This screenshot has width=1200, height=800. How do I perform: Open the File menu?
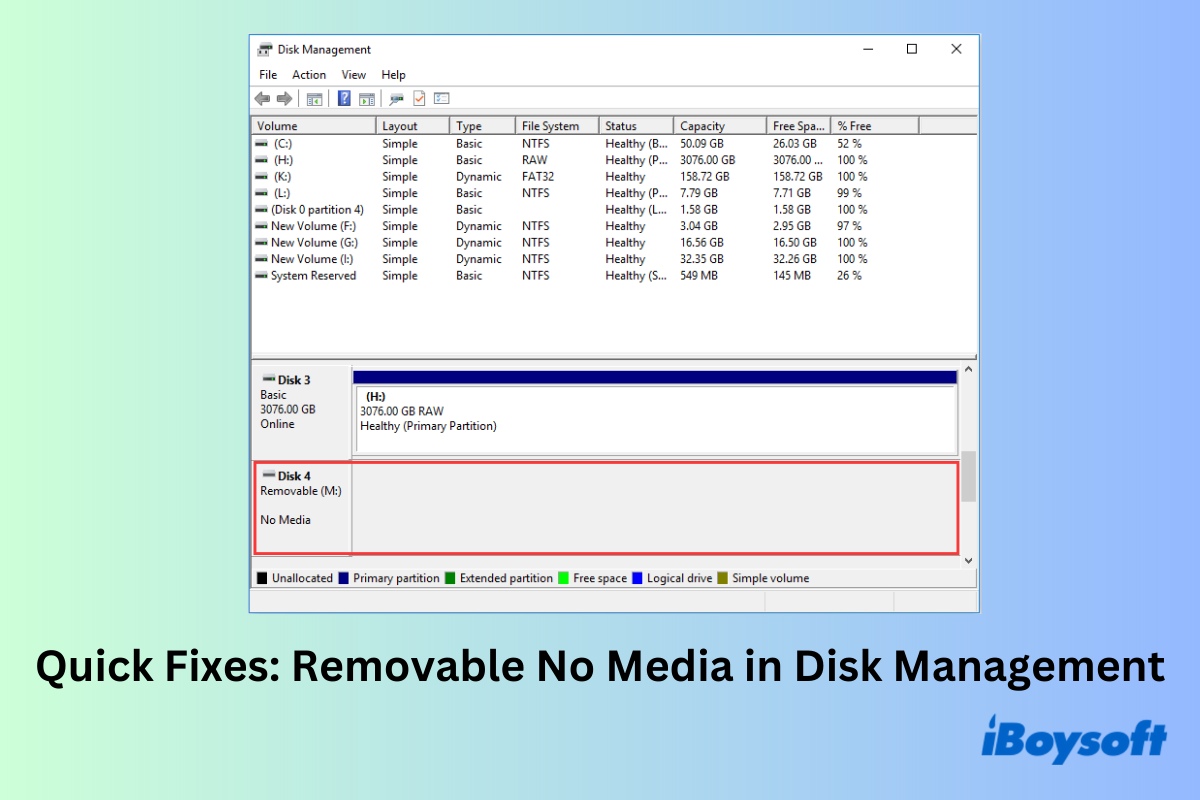tap(267, 74)
